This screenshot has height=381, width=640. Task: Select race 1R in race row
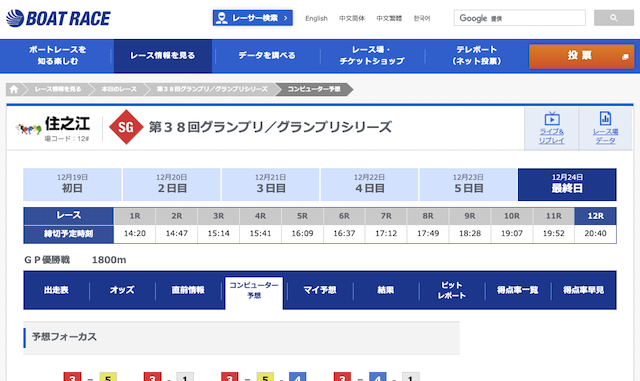coord(135,216)
